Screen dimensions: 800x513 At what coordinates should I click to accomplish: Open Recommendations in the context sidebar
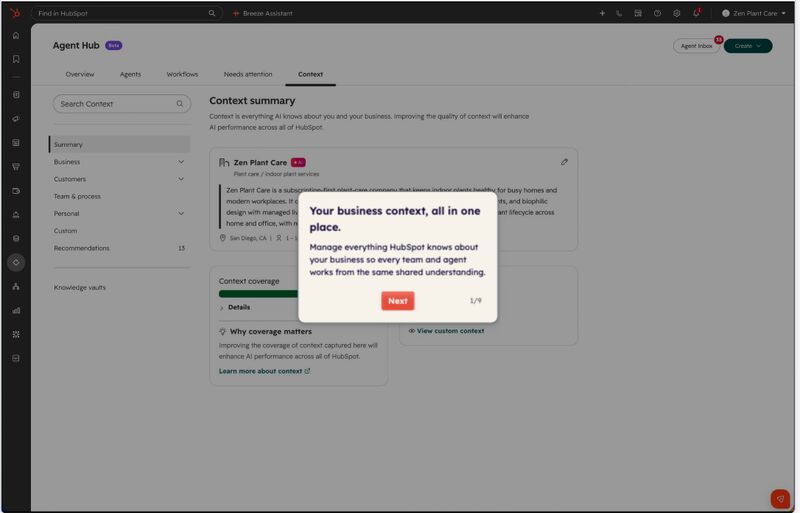[82, 248]
